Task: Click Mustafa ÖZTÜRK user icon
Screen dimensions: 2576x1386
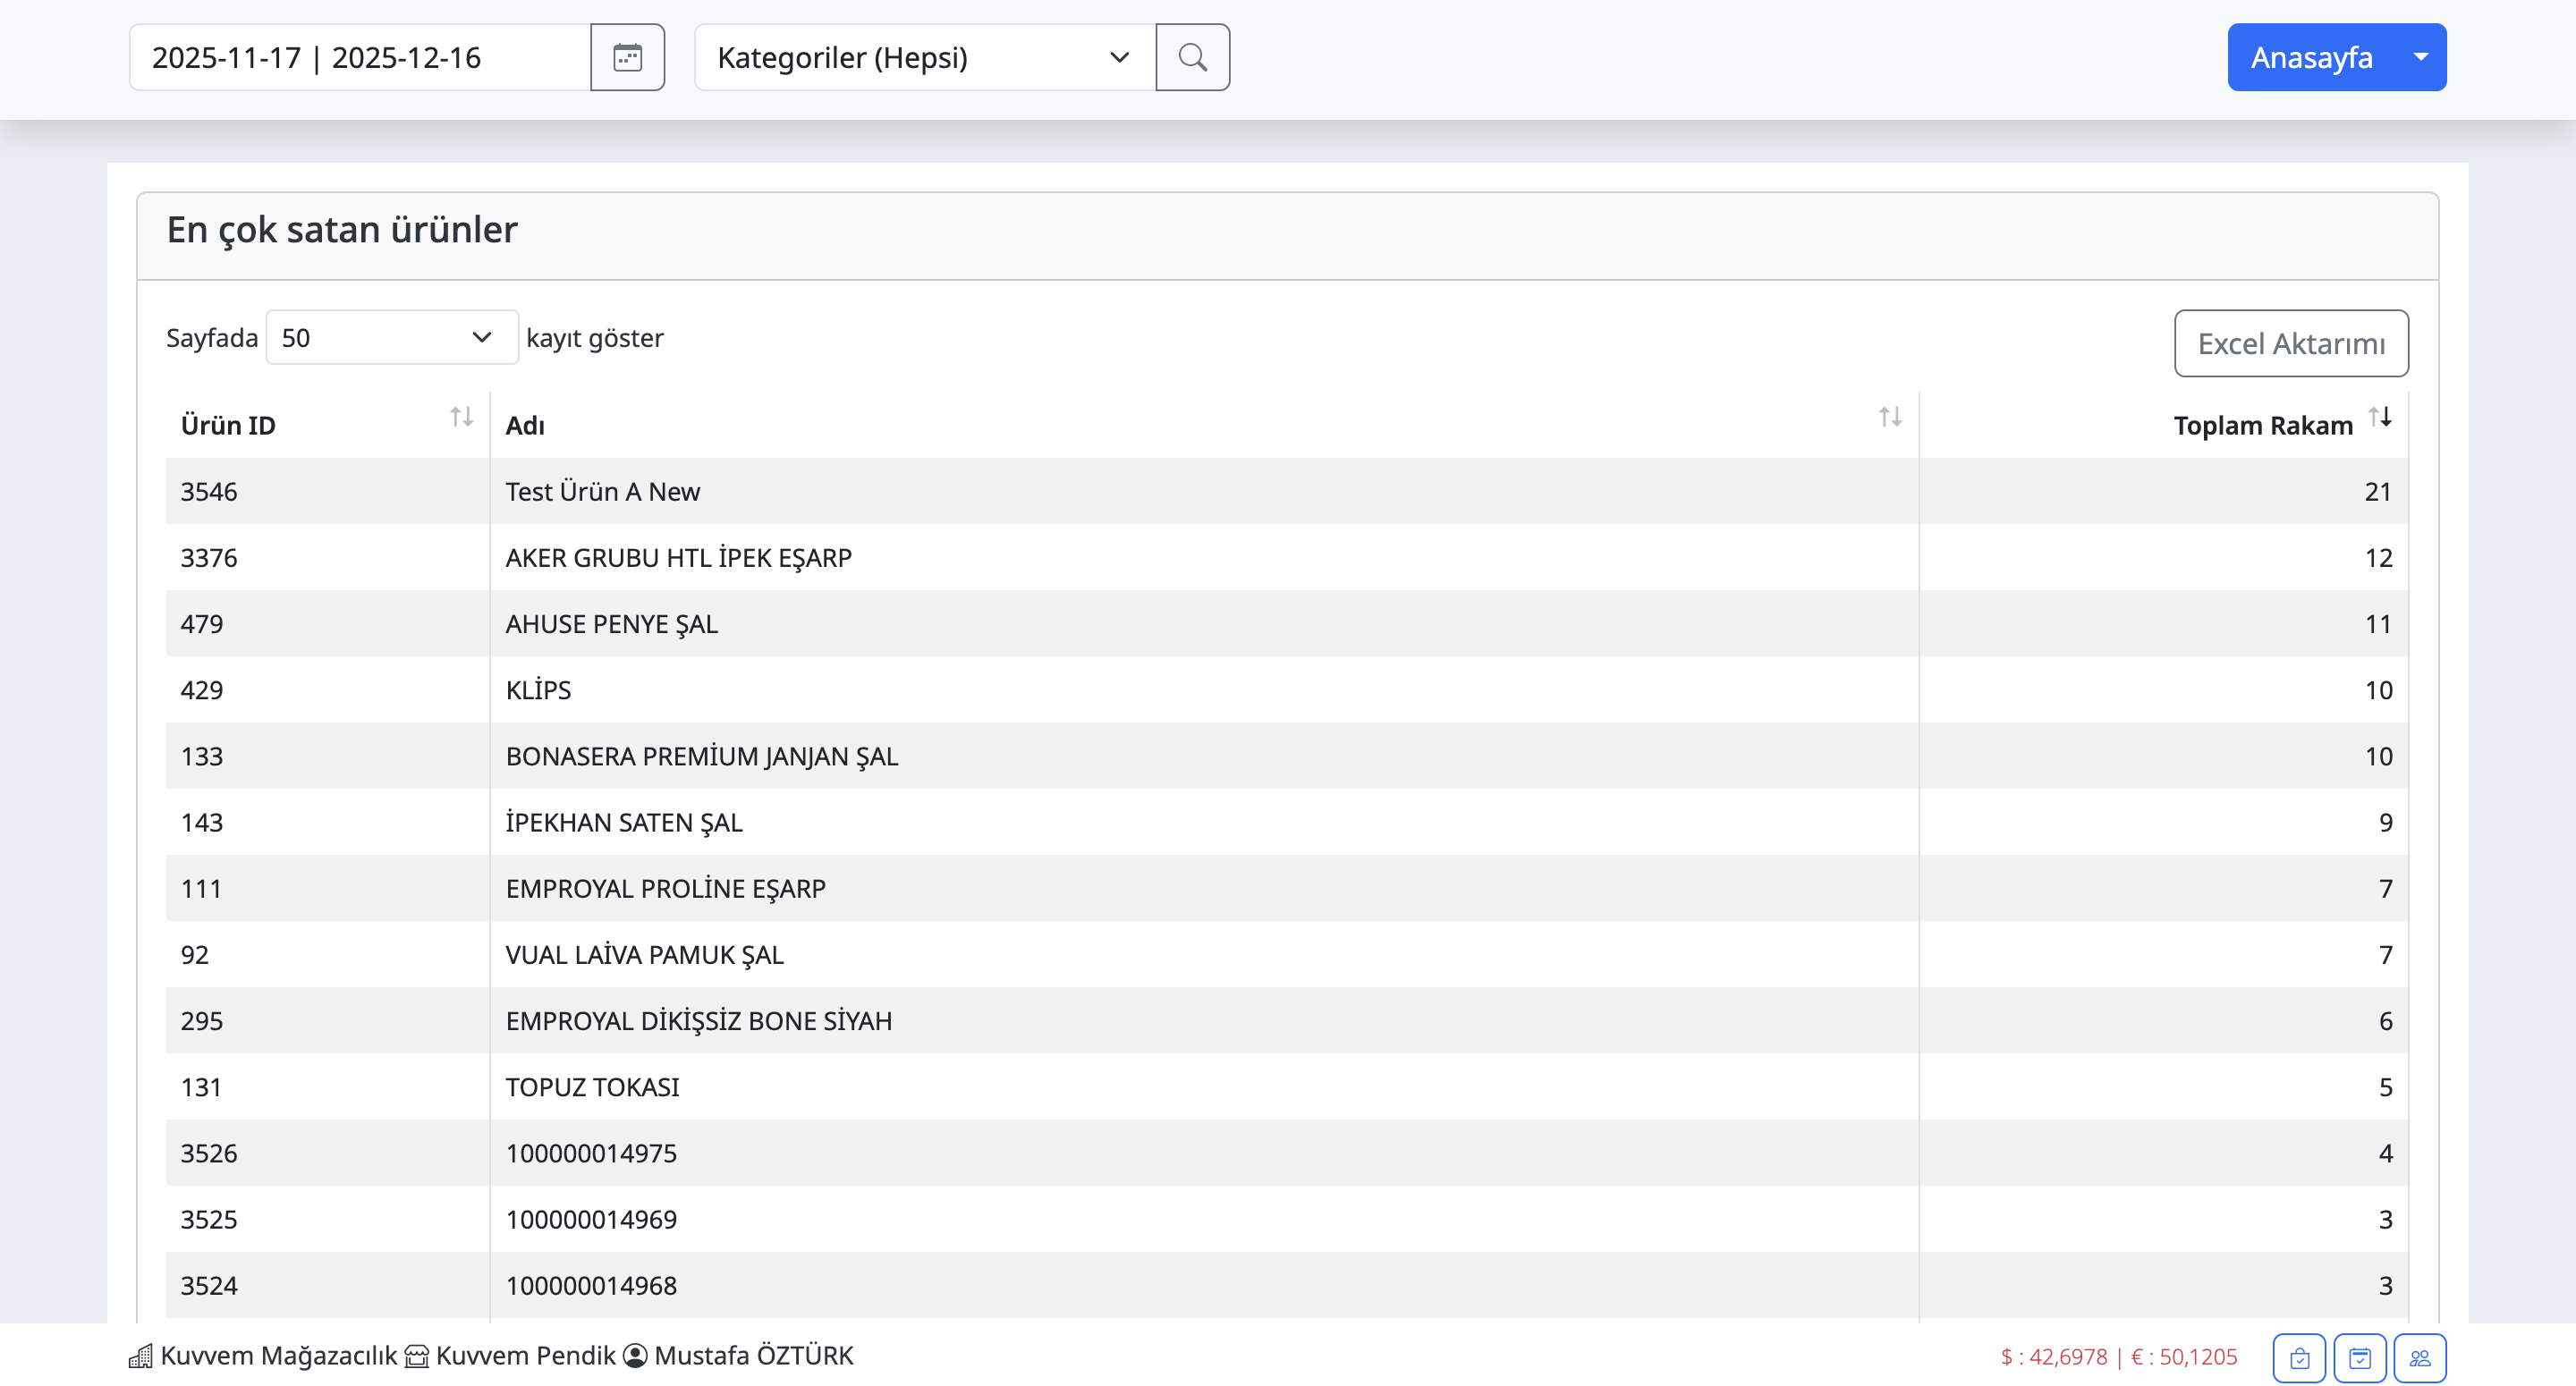Action: point(635,1356)
